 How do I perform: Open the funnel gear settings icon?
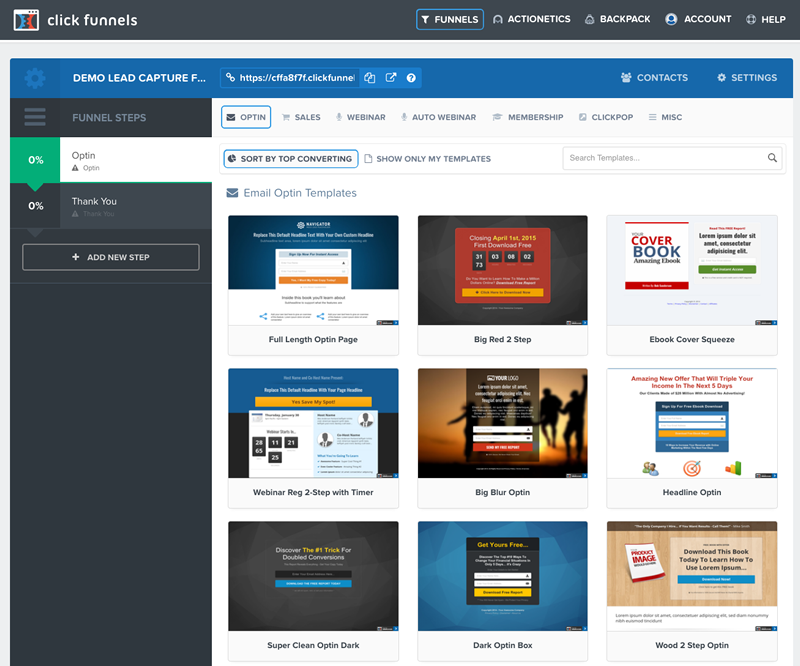[35, 78]
